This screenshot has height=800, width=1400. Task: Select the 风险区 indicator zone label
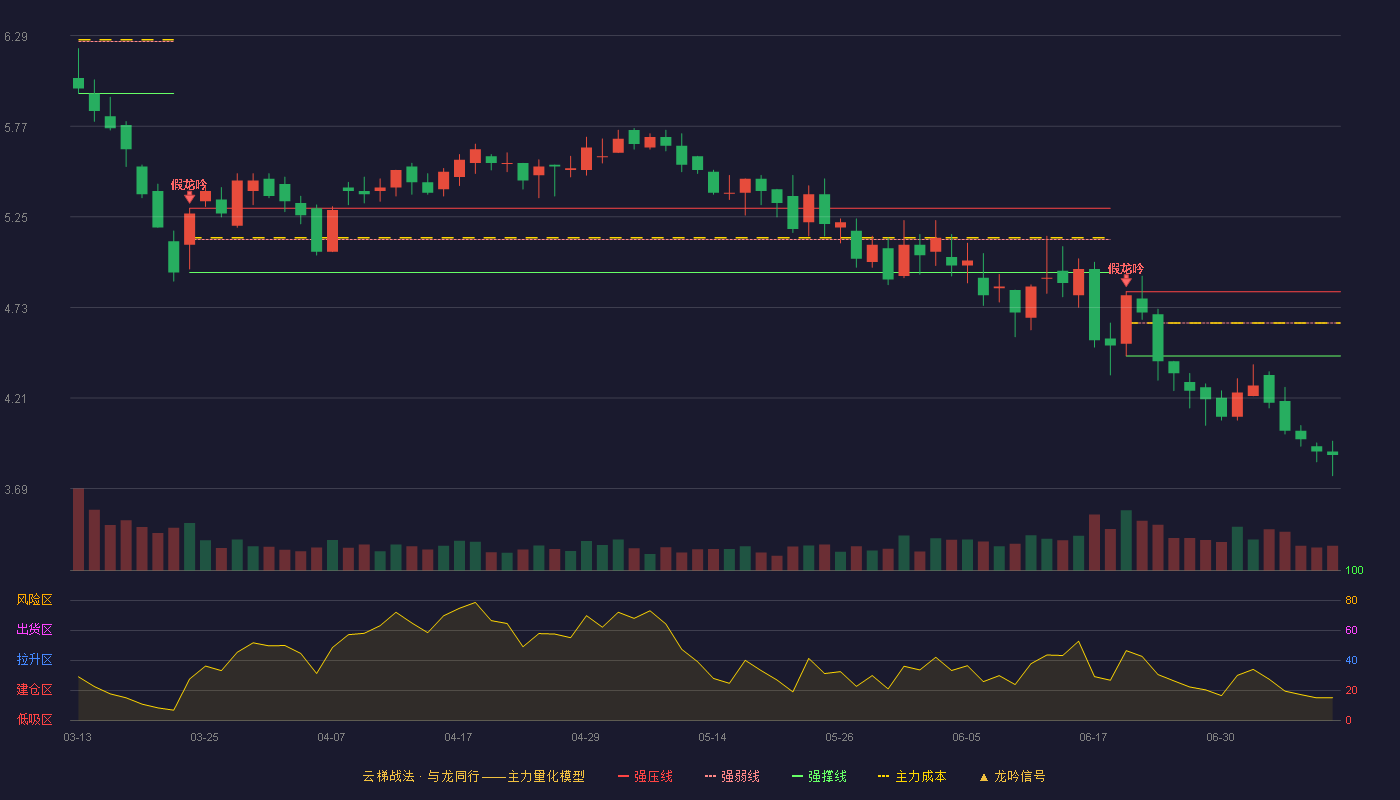tap(34, 600)
